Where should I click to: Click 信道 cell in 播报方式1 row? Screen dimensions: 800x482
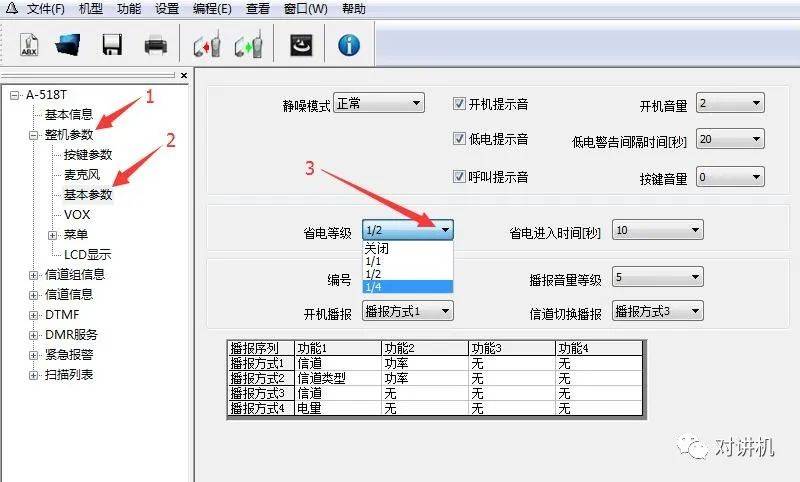tap(338, 363)
